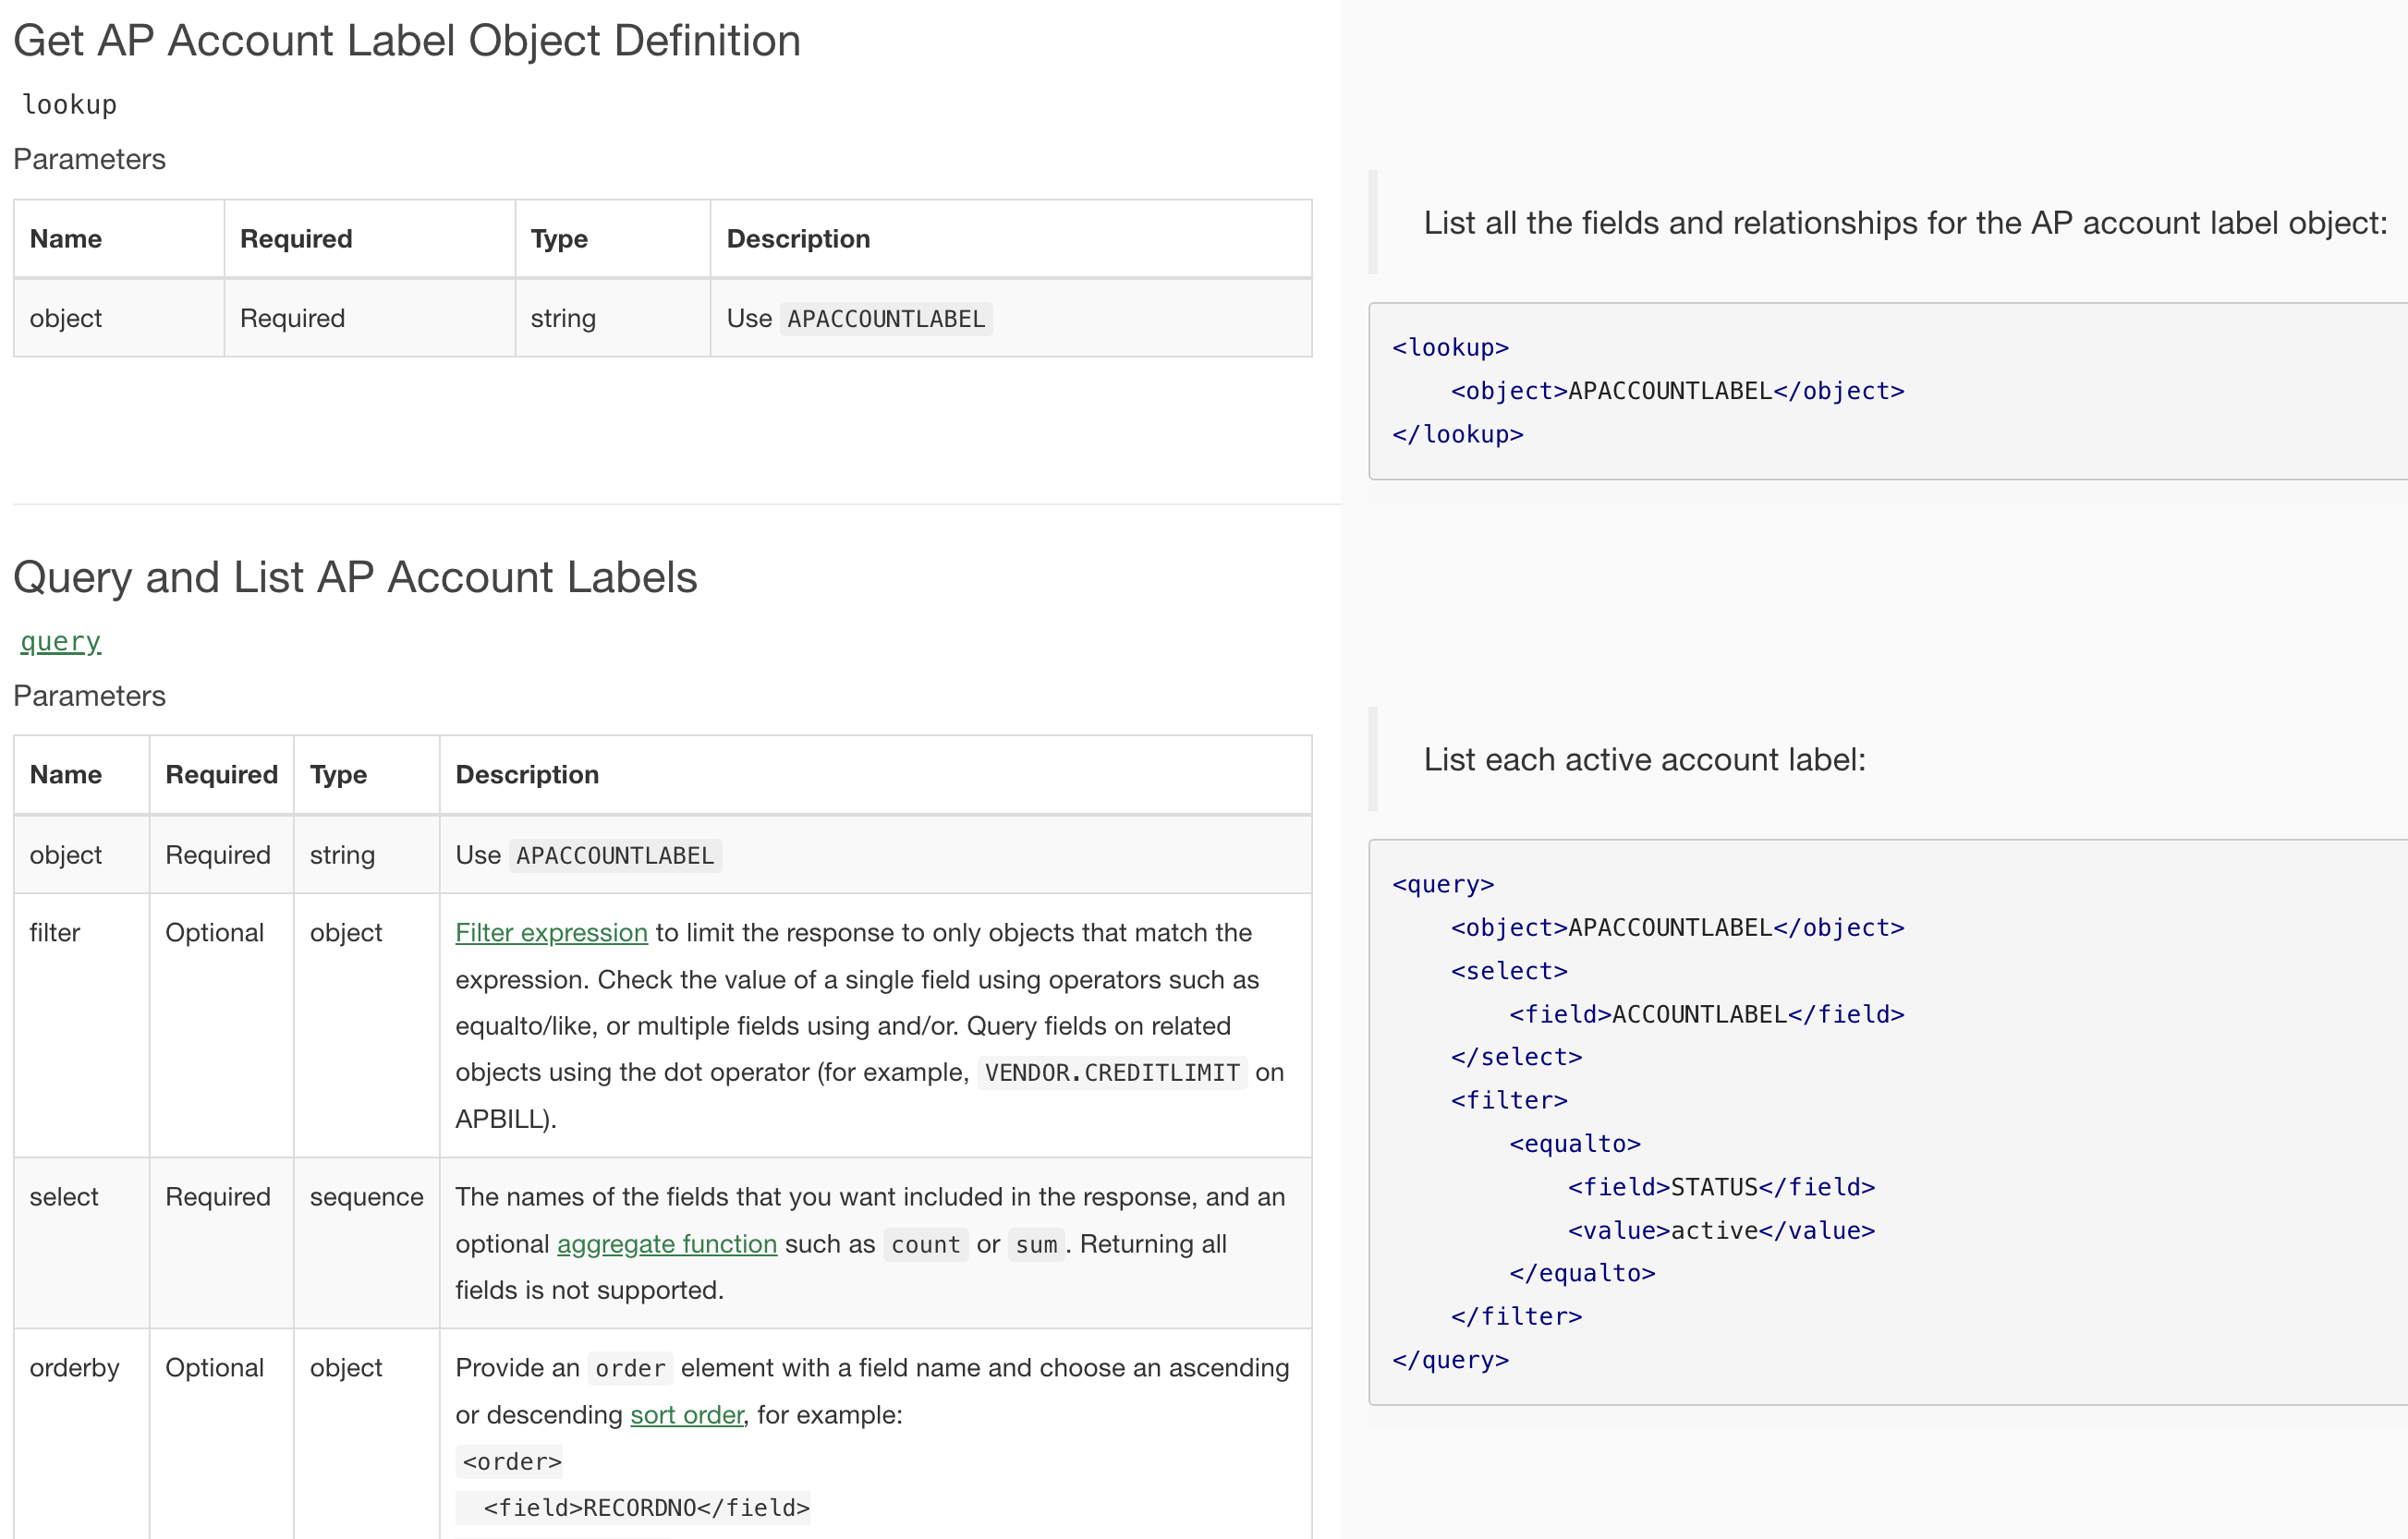The height and width of the screenshot is (1539, 2408).
Task: Click the VENDOR.CREDITLIMIT code snippet
Action: coord(1111,1072)
